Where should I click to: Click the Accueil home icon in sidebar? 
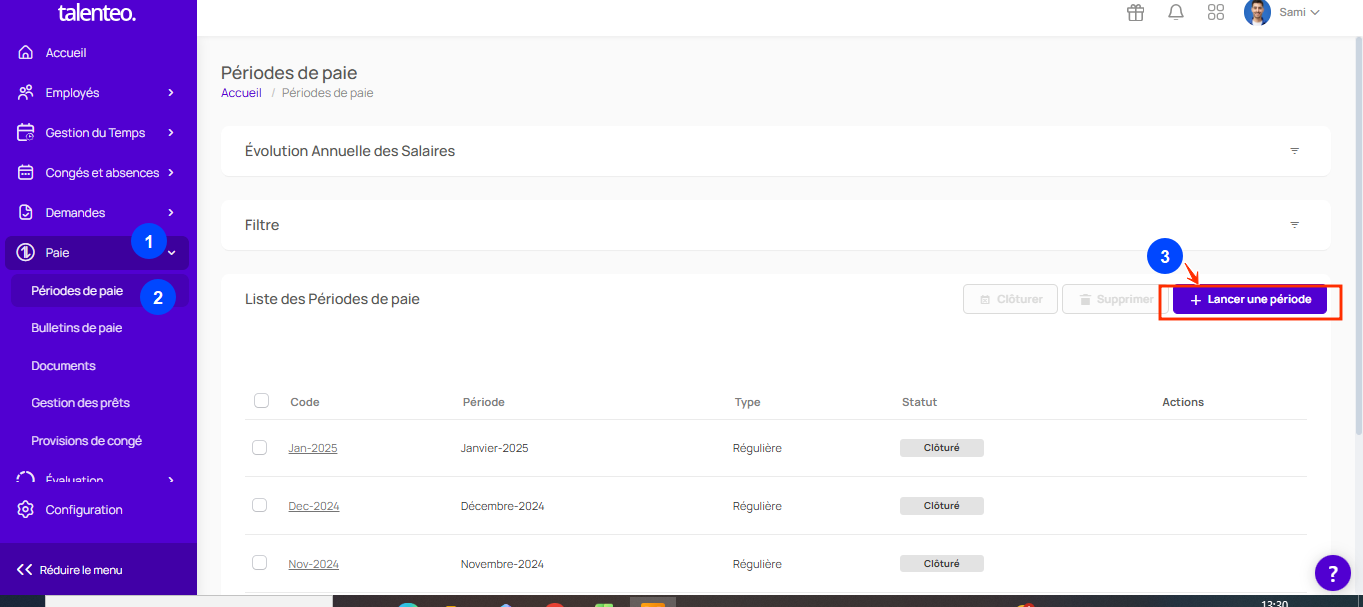tap(26, 53)
